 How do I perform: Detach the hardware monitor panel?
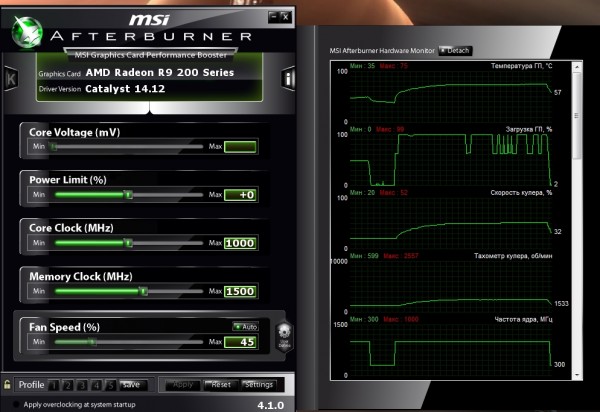[455, 50]
